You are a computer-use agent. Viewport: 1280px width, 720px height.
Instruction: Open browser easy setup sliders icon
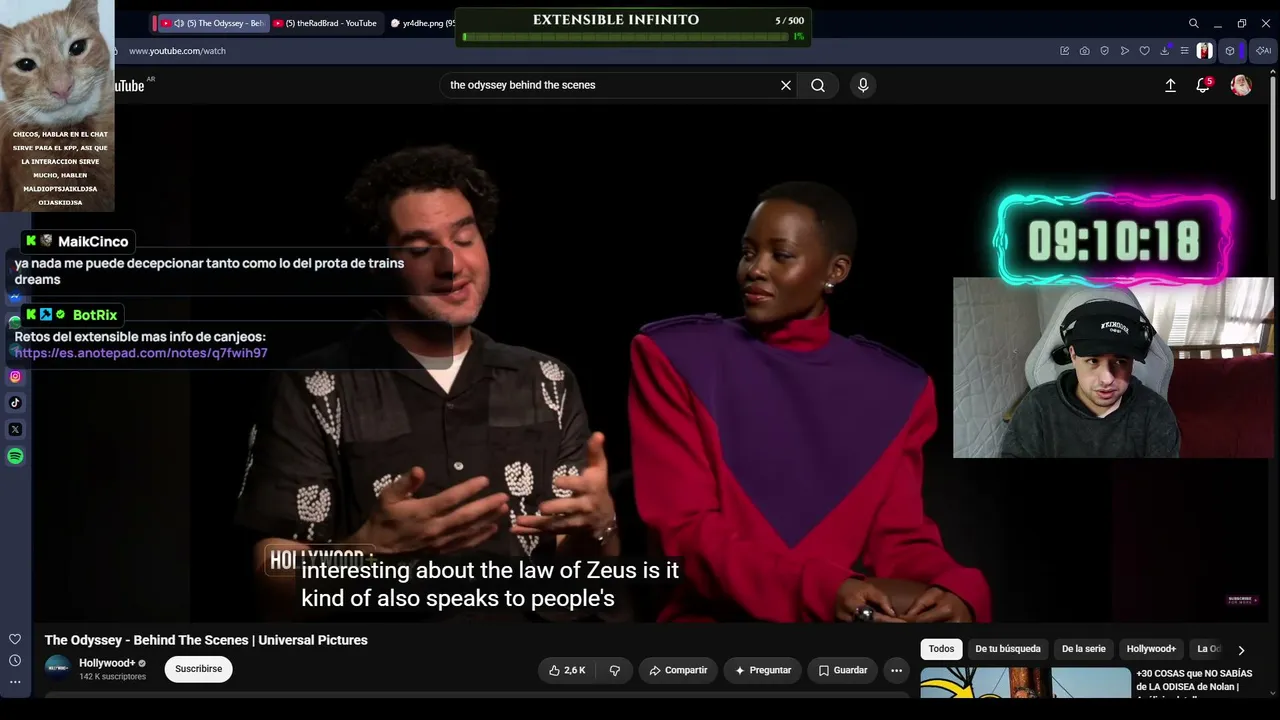[1184, 51]
